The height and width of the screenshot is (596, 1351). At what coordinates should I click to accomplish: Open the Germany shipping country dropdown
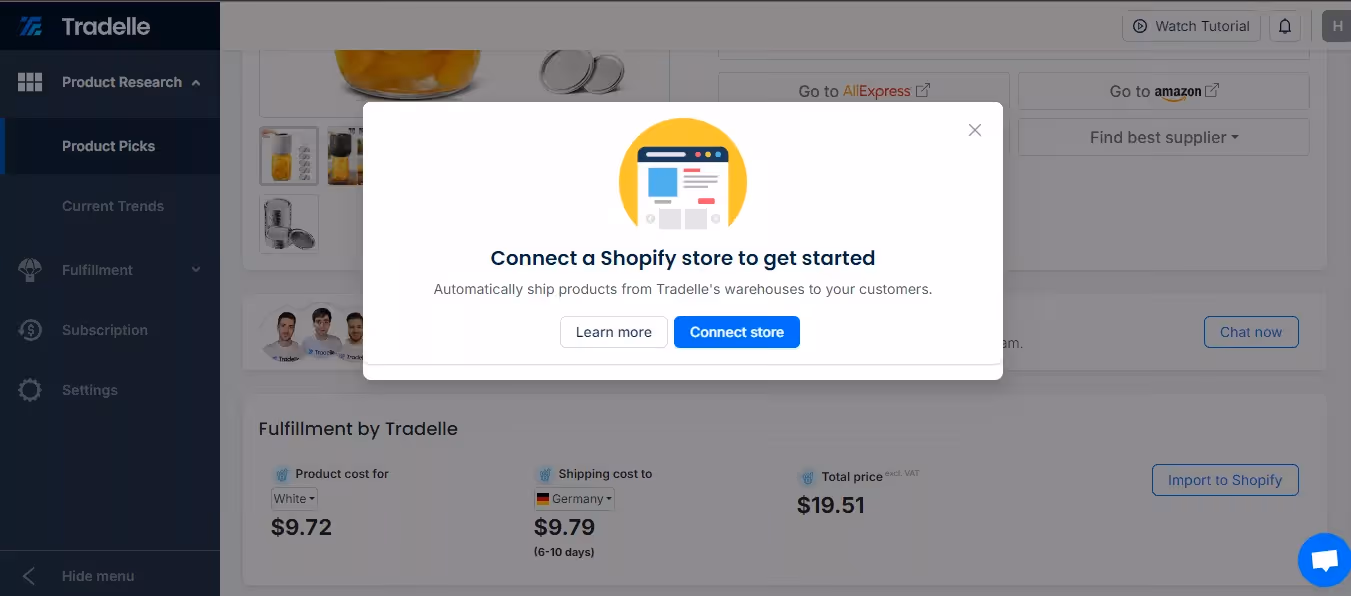click(574, 498)
